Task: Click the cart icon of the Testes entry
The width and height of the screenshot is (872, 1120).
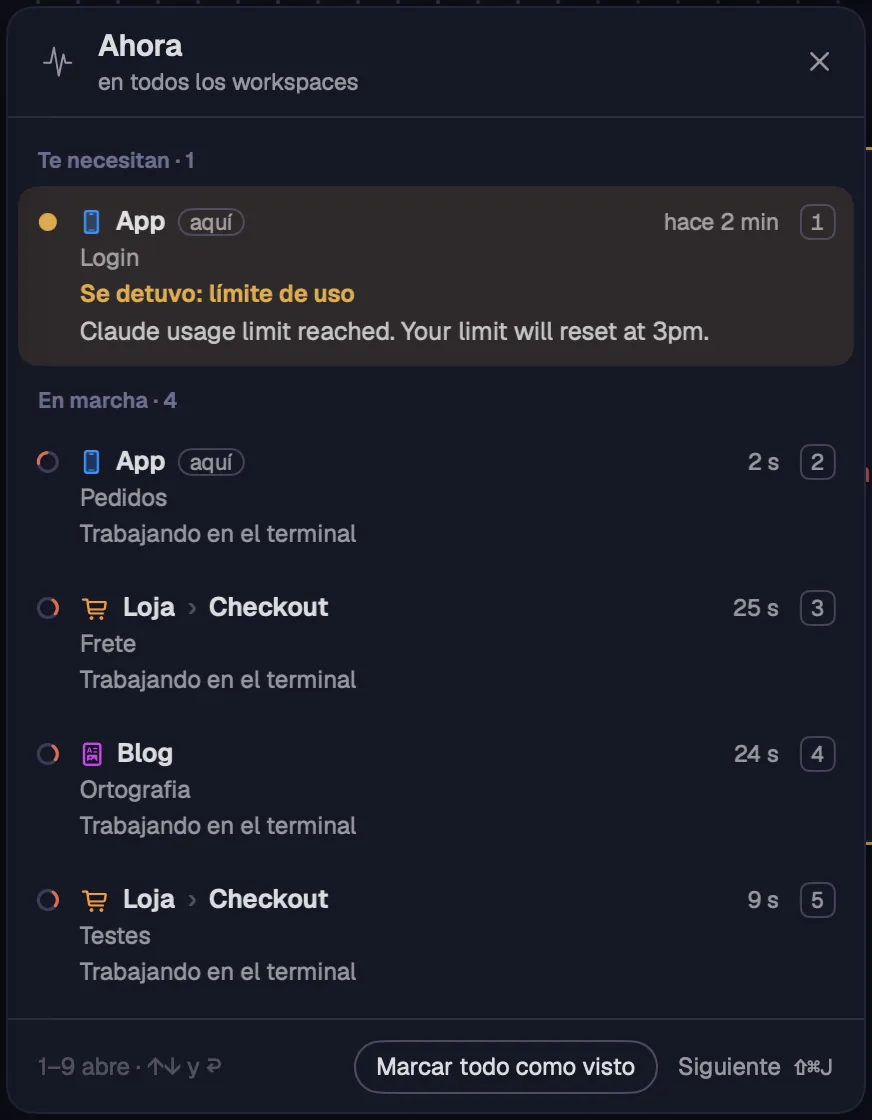Action: pos(94,900)
